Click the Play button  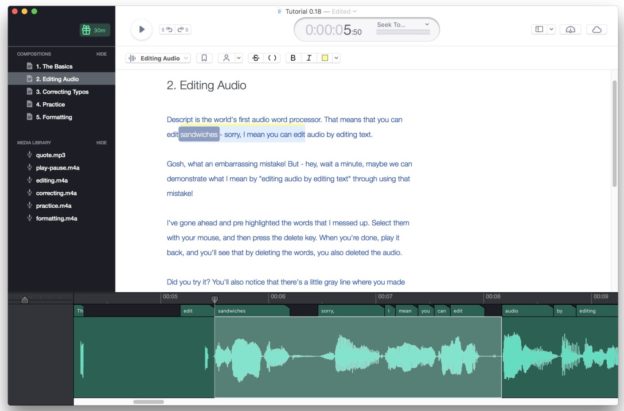pyautogui.click(x=141, y=29)
